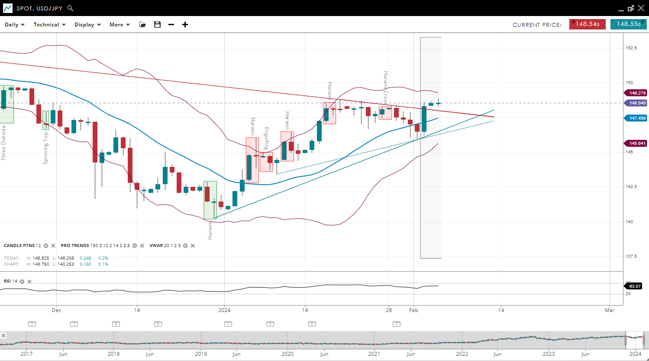This screenshot has height=361, width=649.
Task: Remove the Candle Ptns indicator
Action: [53, 246]
